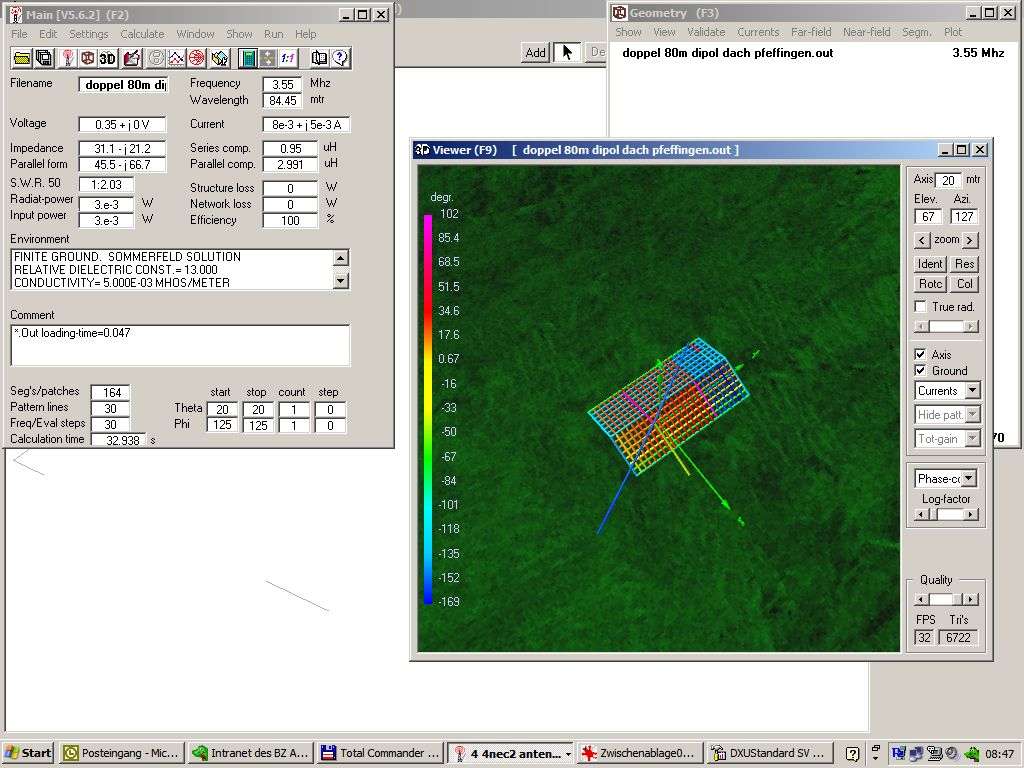Expand the Currents dropdown in Viewer

tap(972, 391)
